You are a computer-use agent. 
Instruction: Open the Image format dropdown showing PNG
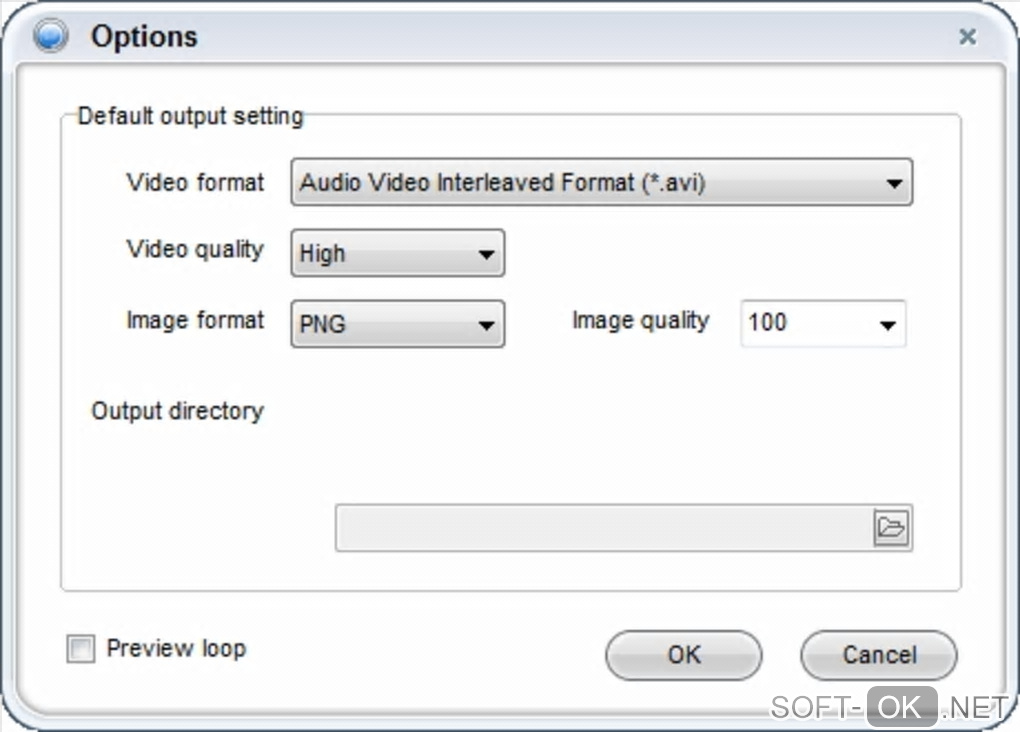coord(397,325)
